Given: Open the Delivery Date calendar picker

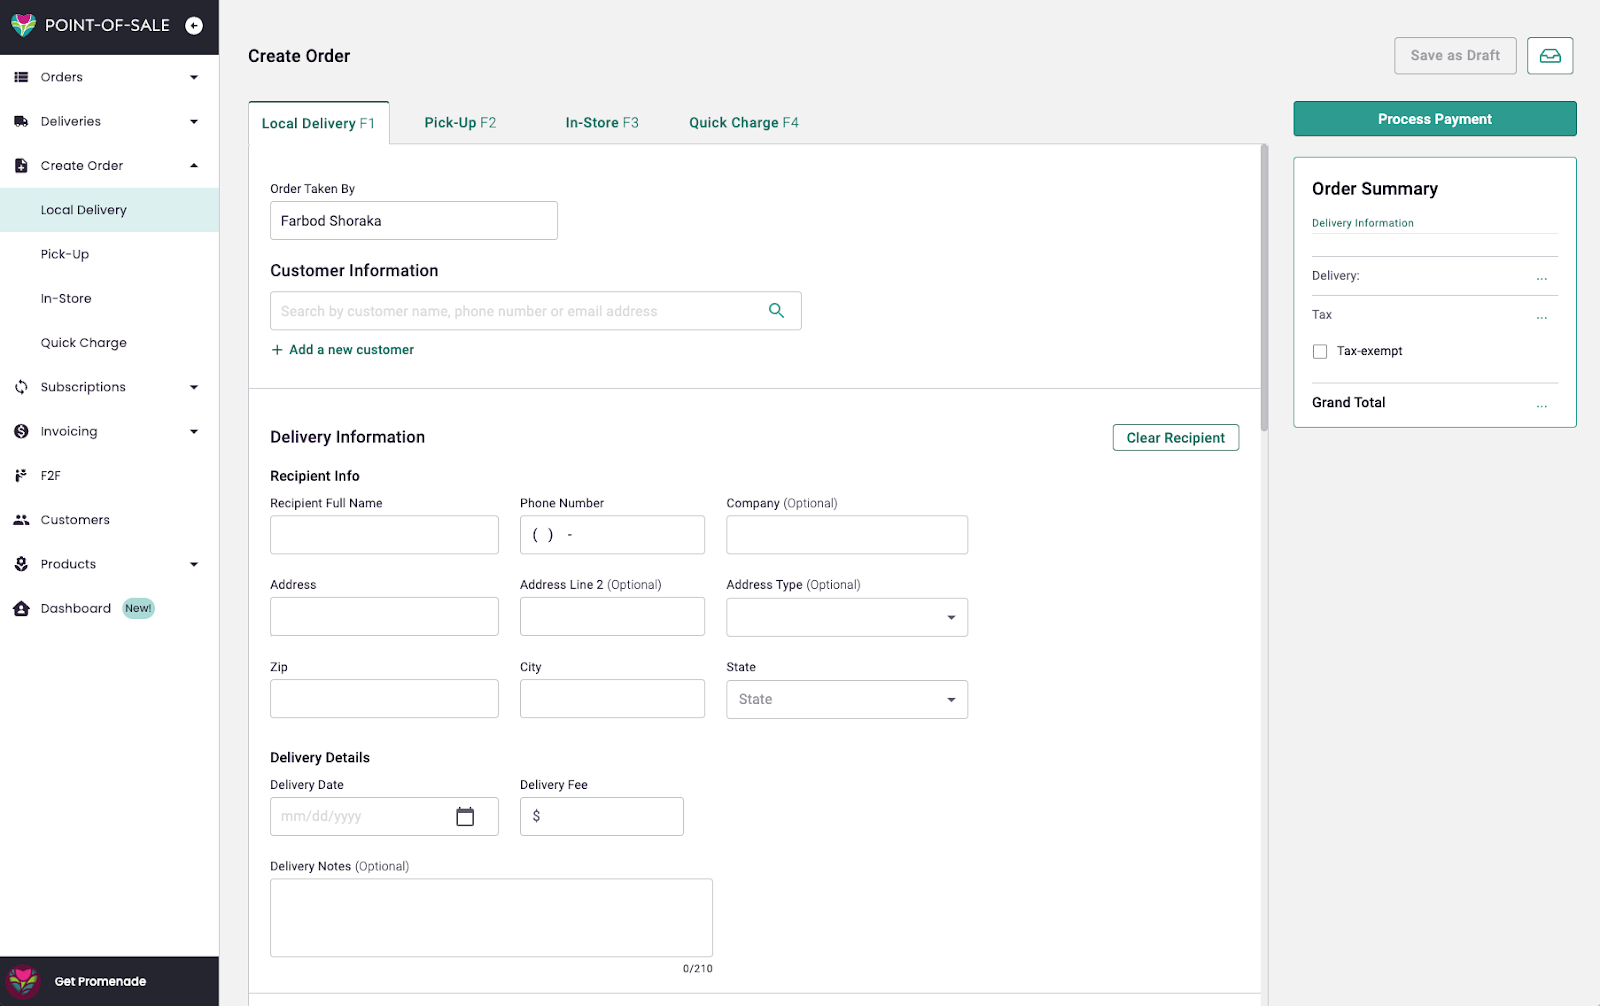Looking at the screenshot, I should click(465, 817).
